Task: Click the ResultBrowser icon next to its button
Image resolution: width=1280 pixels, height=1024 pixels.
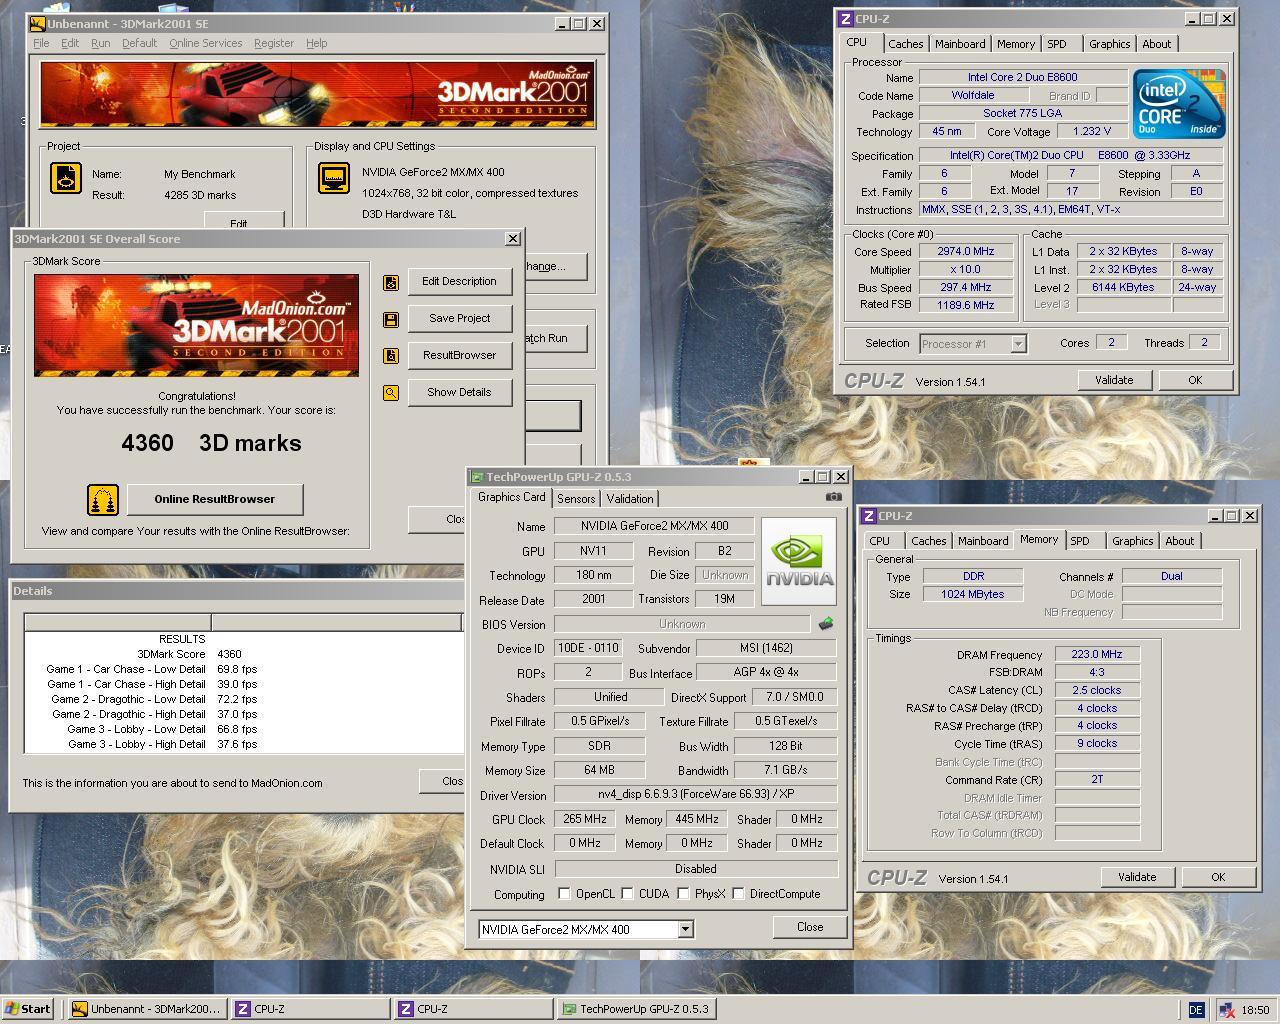Action: tap(391, 356)
